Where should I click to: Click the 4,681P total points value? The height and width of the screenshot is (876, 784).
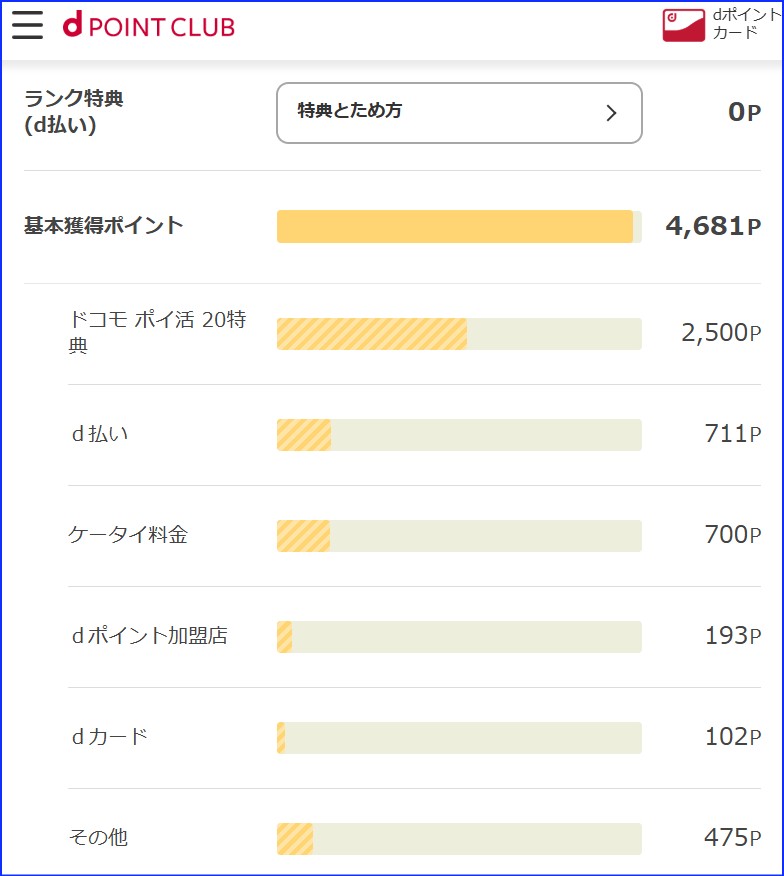coord(713,226)
